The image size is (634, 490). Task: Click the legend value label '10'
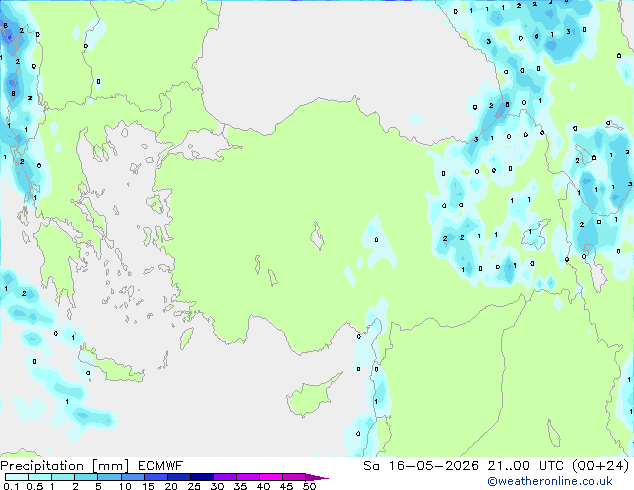[125, 486]
